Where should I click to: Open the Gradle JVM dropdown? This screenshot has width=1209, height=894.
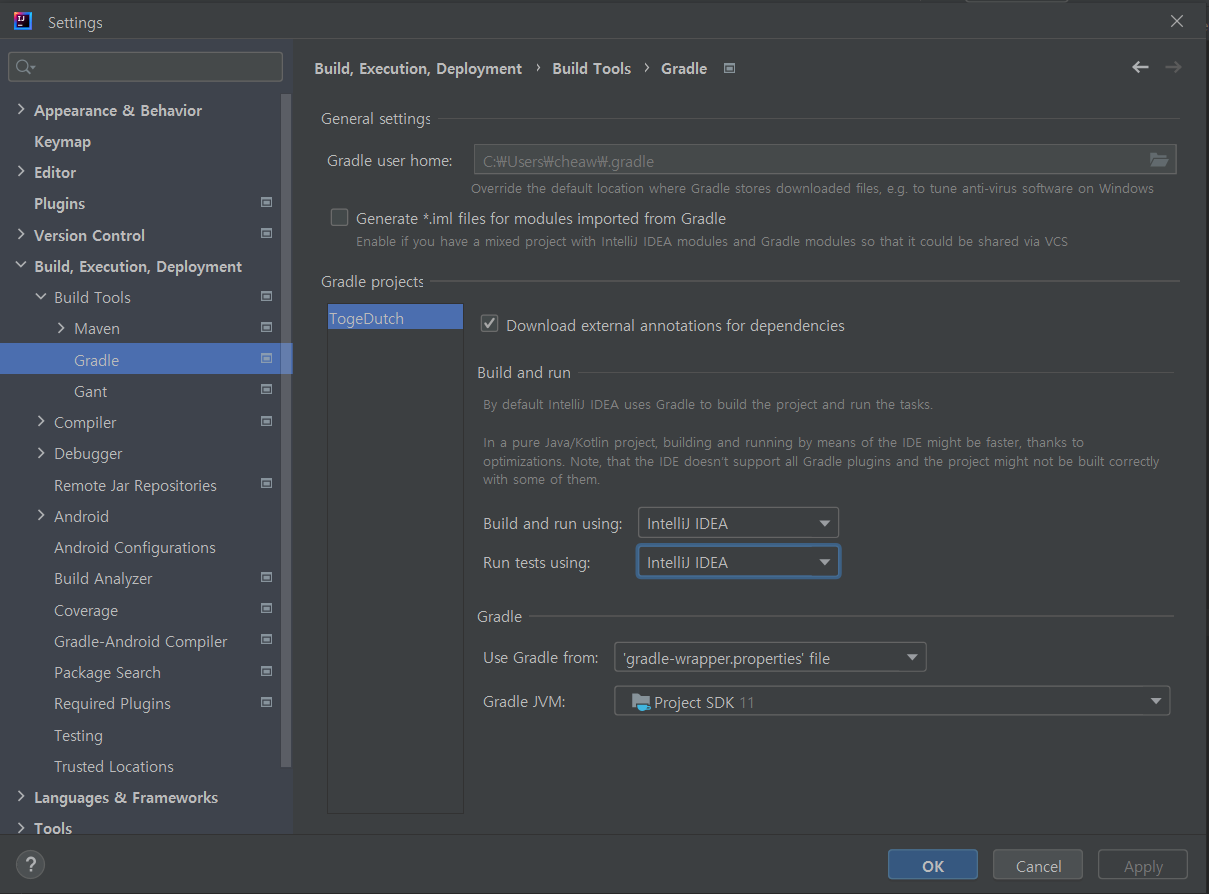[x=892, y=701]
